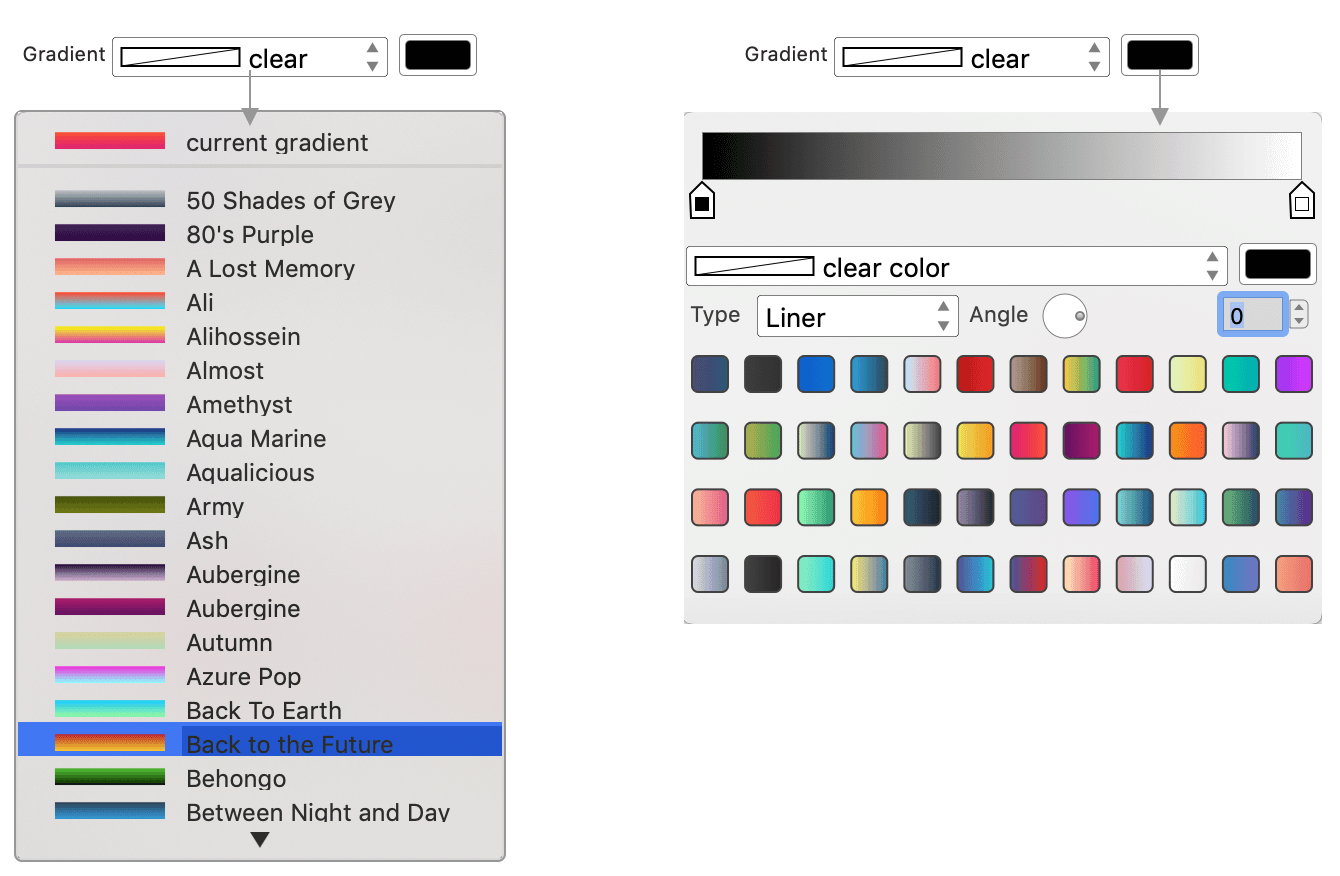Click black color well beside clear color
The image size is (1340, 876).
(x=1274, y=265)
